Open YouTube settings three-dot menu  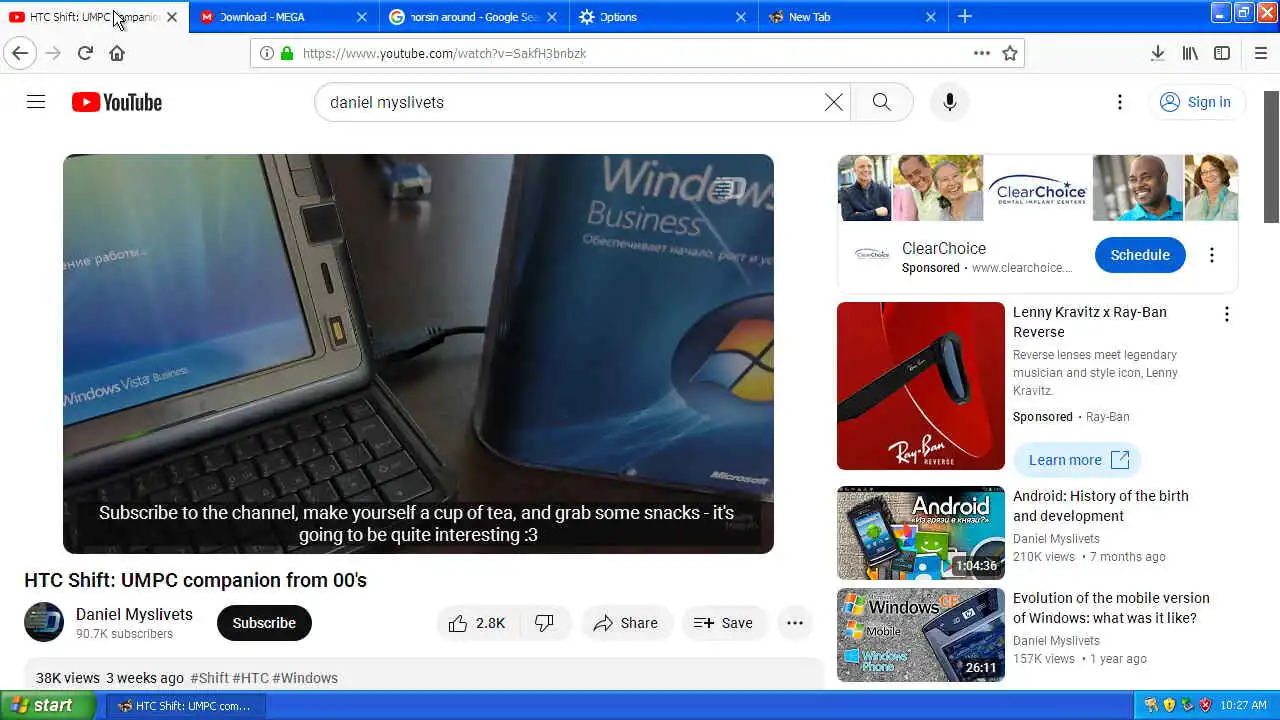click(x=1119, y=102)
